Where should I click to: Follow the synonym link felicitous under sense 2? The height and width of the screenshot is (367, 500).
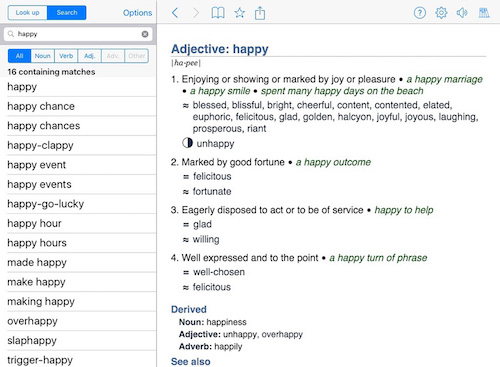[x=212, y=176]
